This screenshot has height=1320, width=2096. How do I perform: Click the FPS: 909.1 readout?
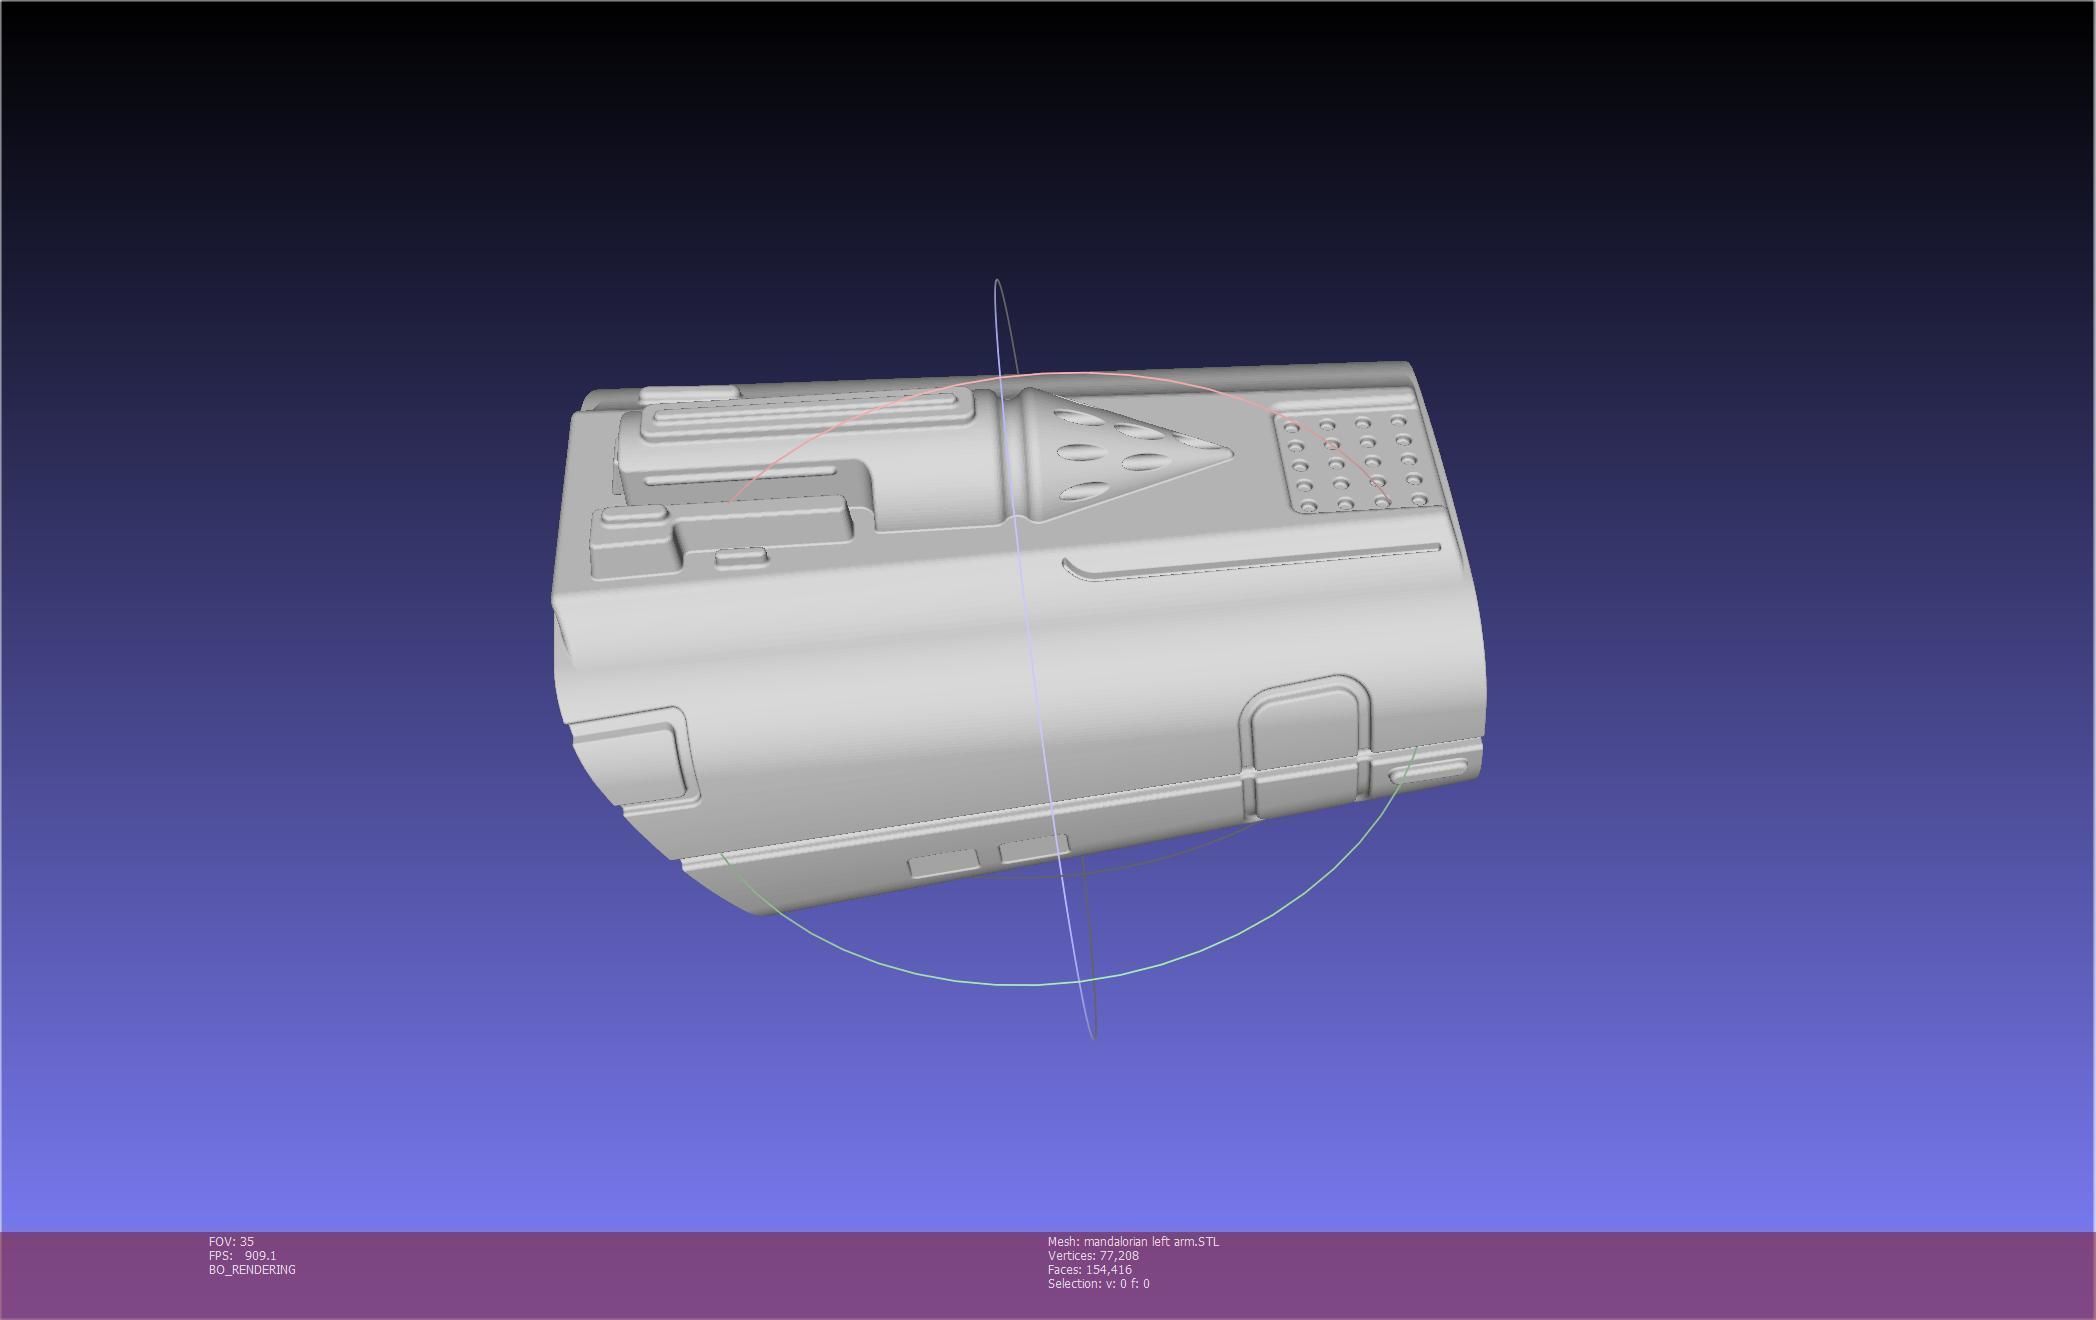coord(243,1255)
